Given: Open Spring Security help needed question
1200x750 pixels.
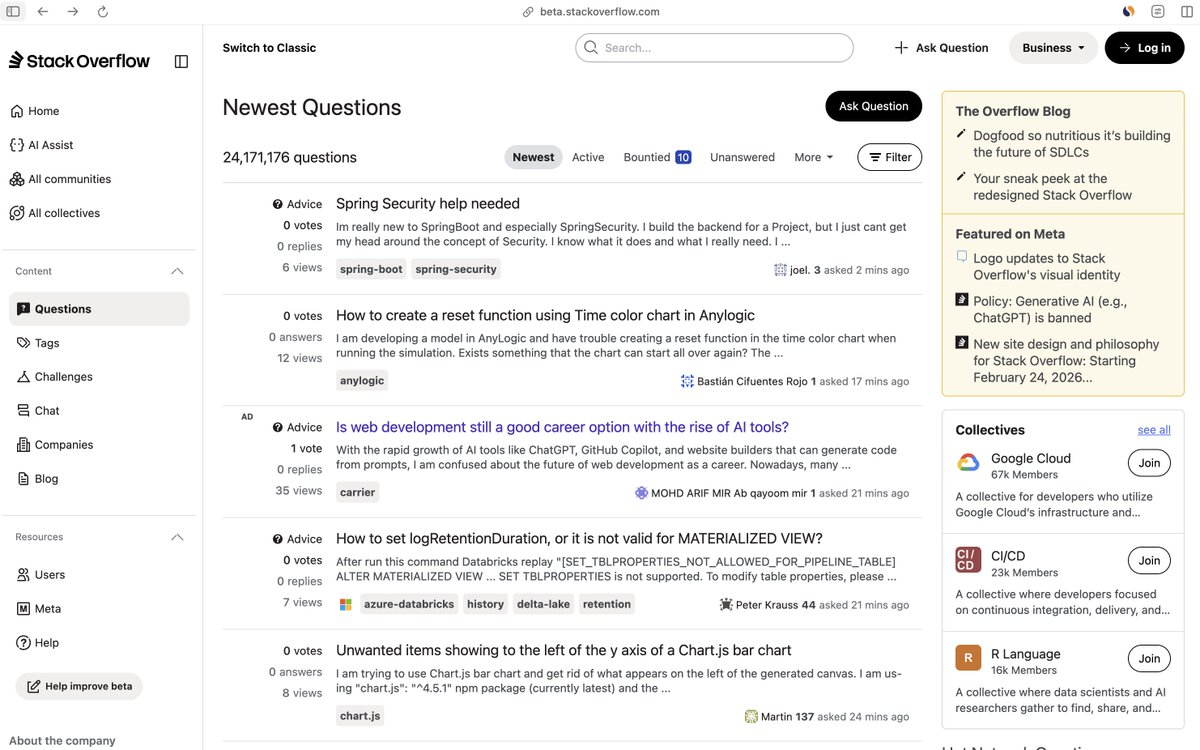Looking at the screenshot, I should coord(428,203).
